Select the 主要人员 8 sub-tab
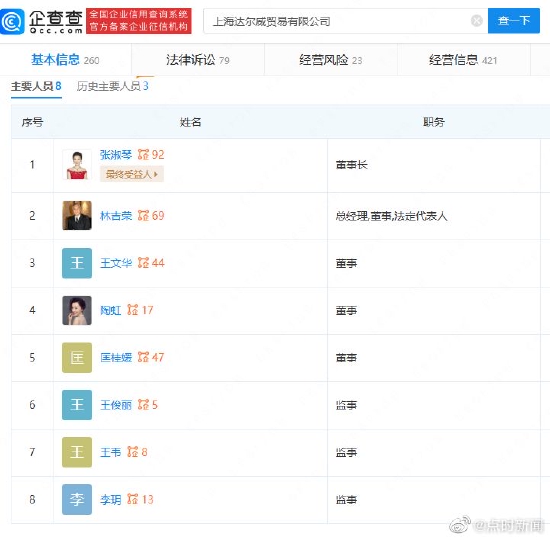The image size is (550, 540). (x=36, y=86)
